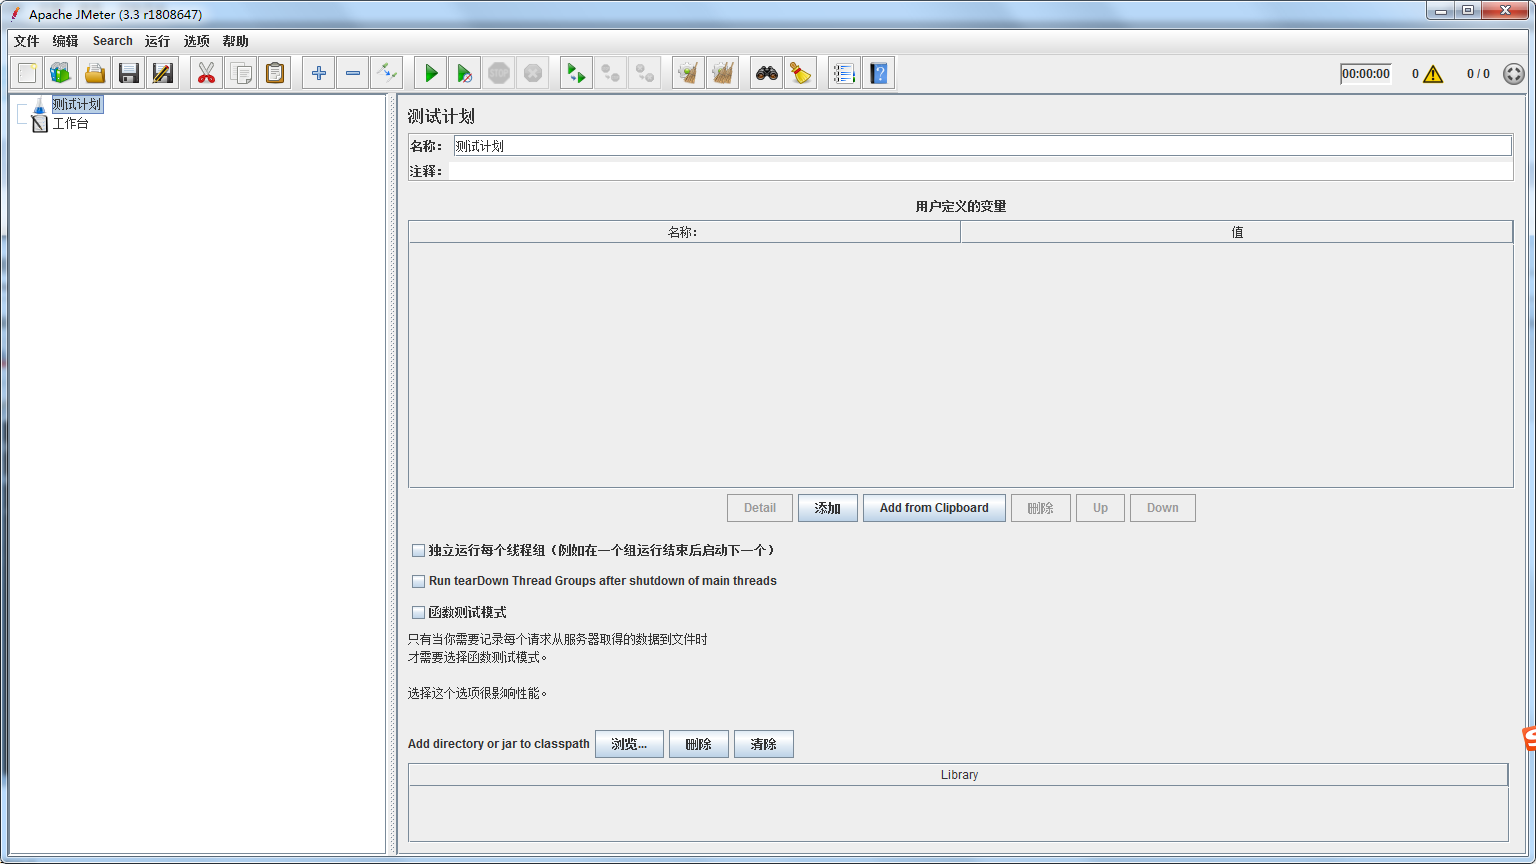
Task: Enable 独立运行每个线程组 checkbox
Action: point(418,550)
